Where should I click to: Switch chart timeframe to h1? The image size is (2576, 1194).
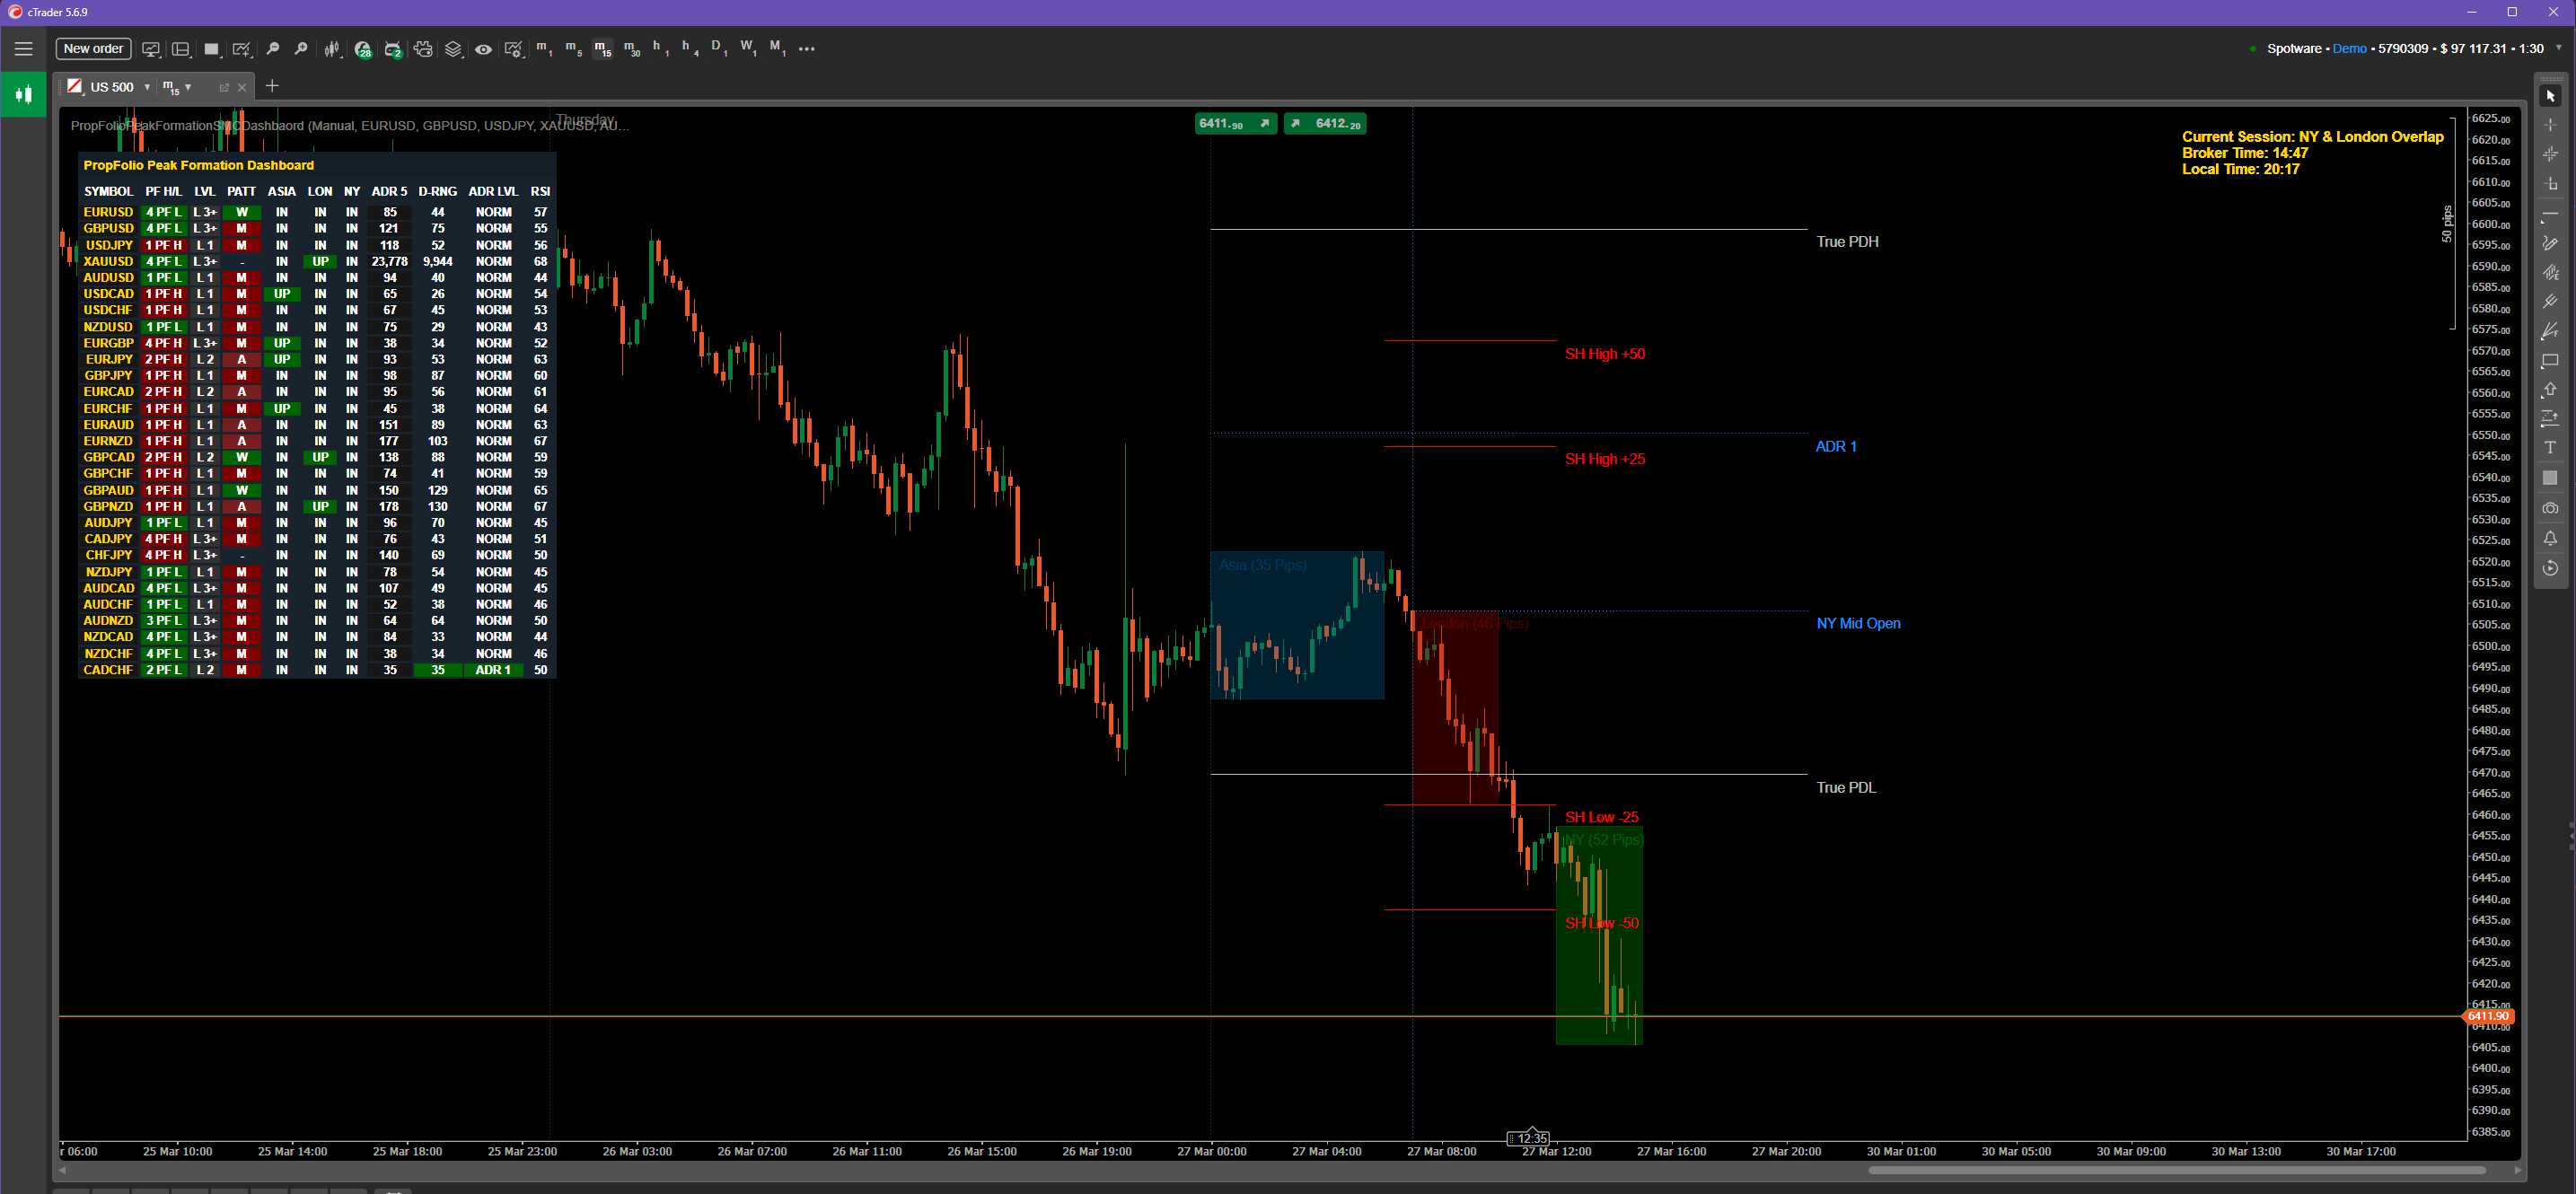click(x=658, y=48)
